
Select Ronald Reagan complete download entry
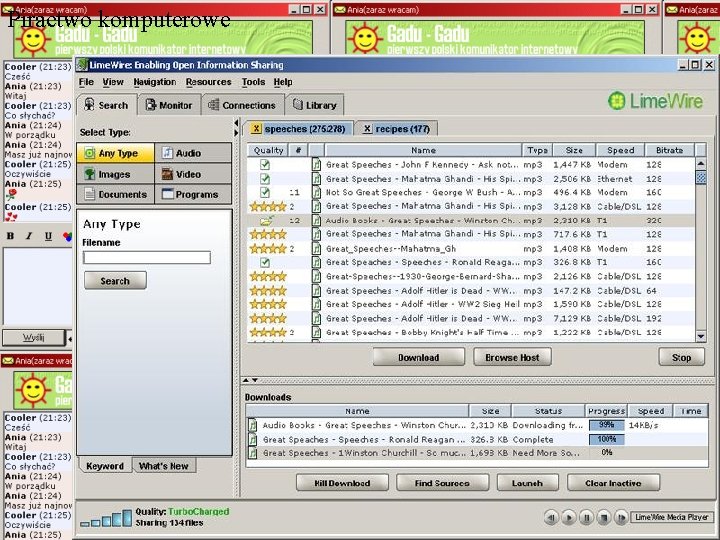point(477,439)
